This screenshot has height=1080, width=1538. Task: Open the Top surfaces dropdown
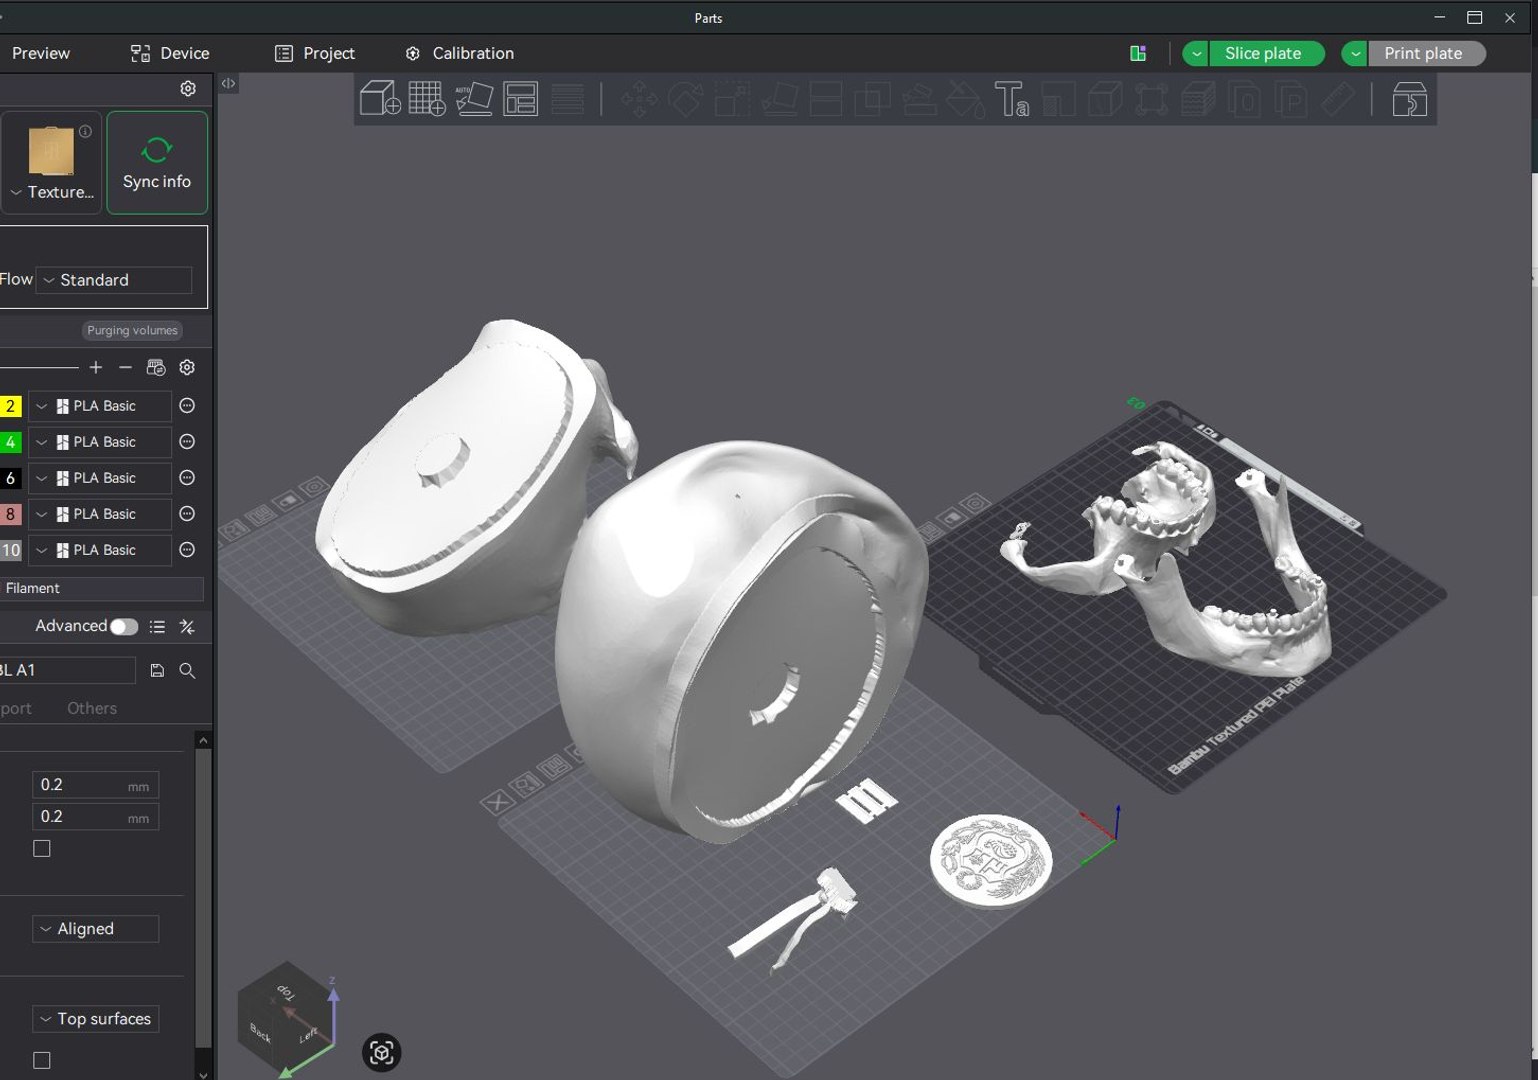(96, 1019)
